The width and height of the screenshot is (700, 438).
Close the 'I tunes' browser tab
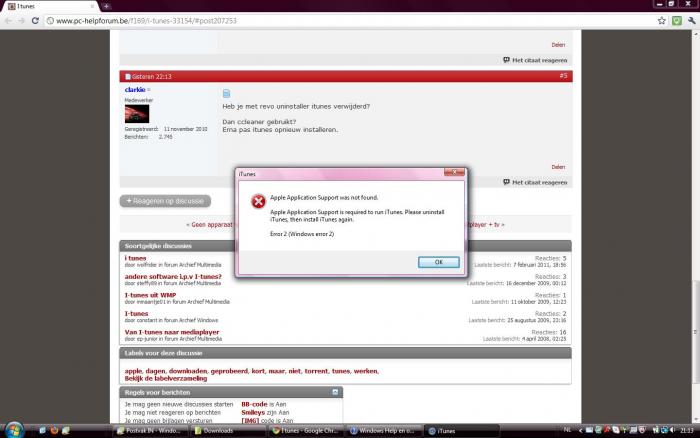(92, 6)
